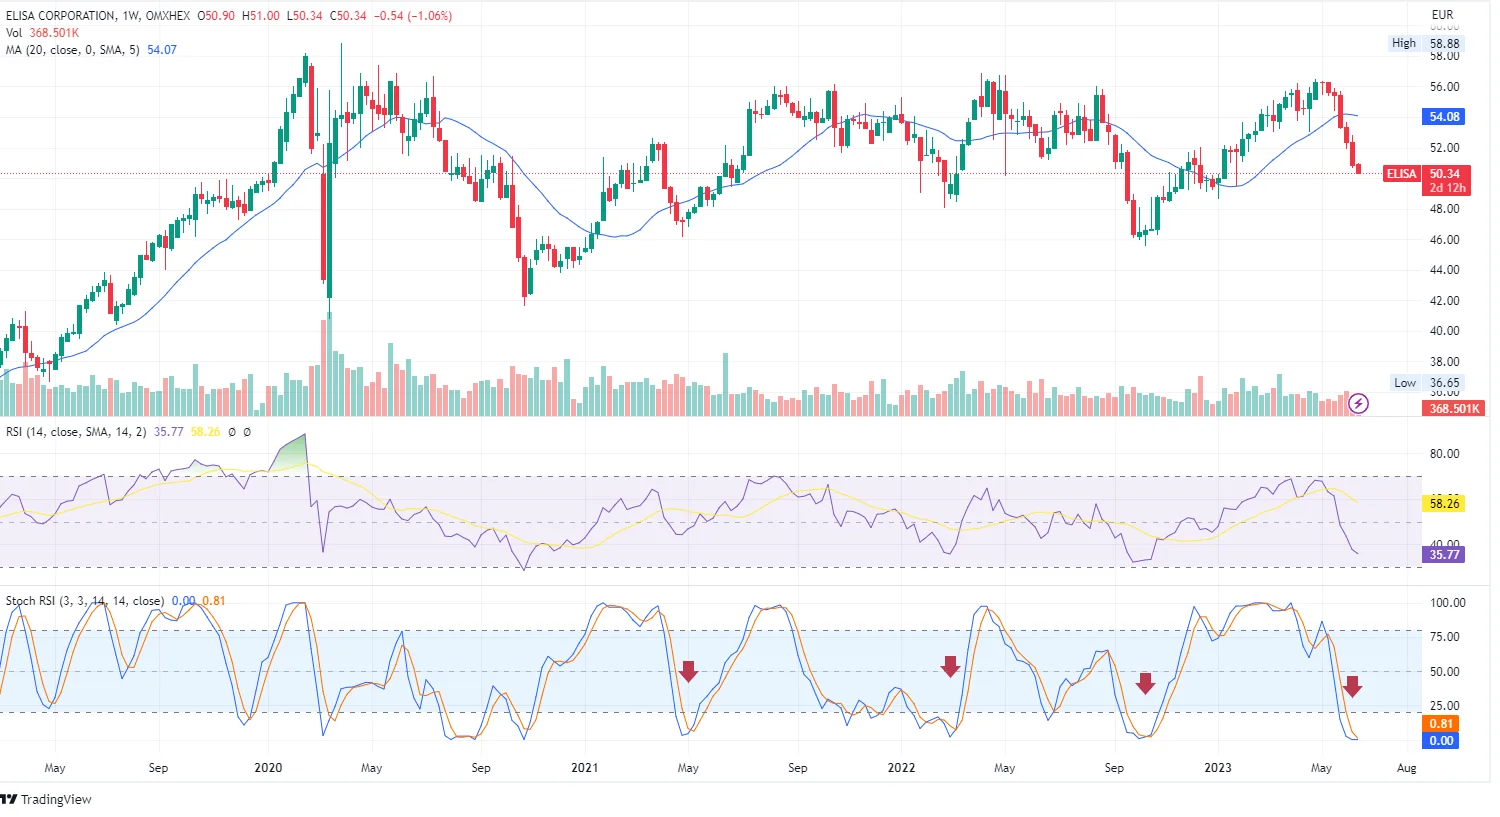Select the red arrow near September 2022
The image size is (1500, 817).
[1145, 684]
